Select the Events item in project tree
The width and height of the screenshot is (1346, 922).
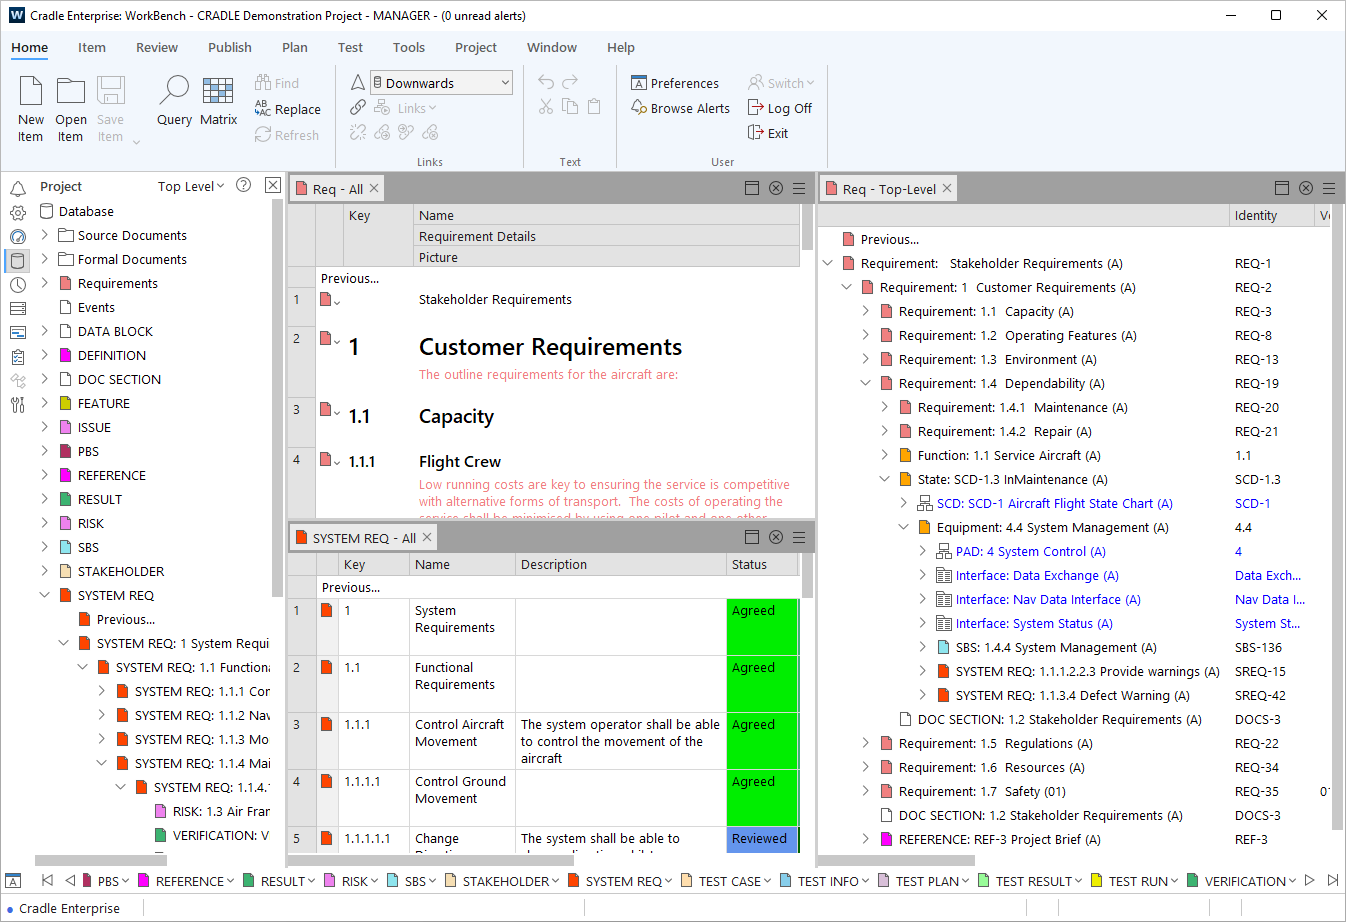coord(96,307)
